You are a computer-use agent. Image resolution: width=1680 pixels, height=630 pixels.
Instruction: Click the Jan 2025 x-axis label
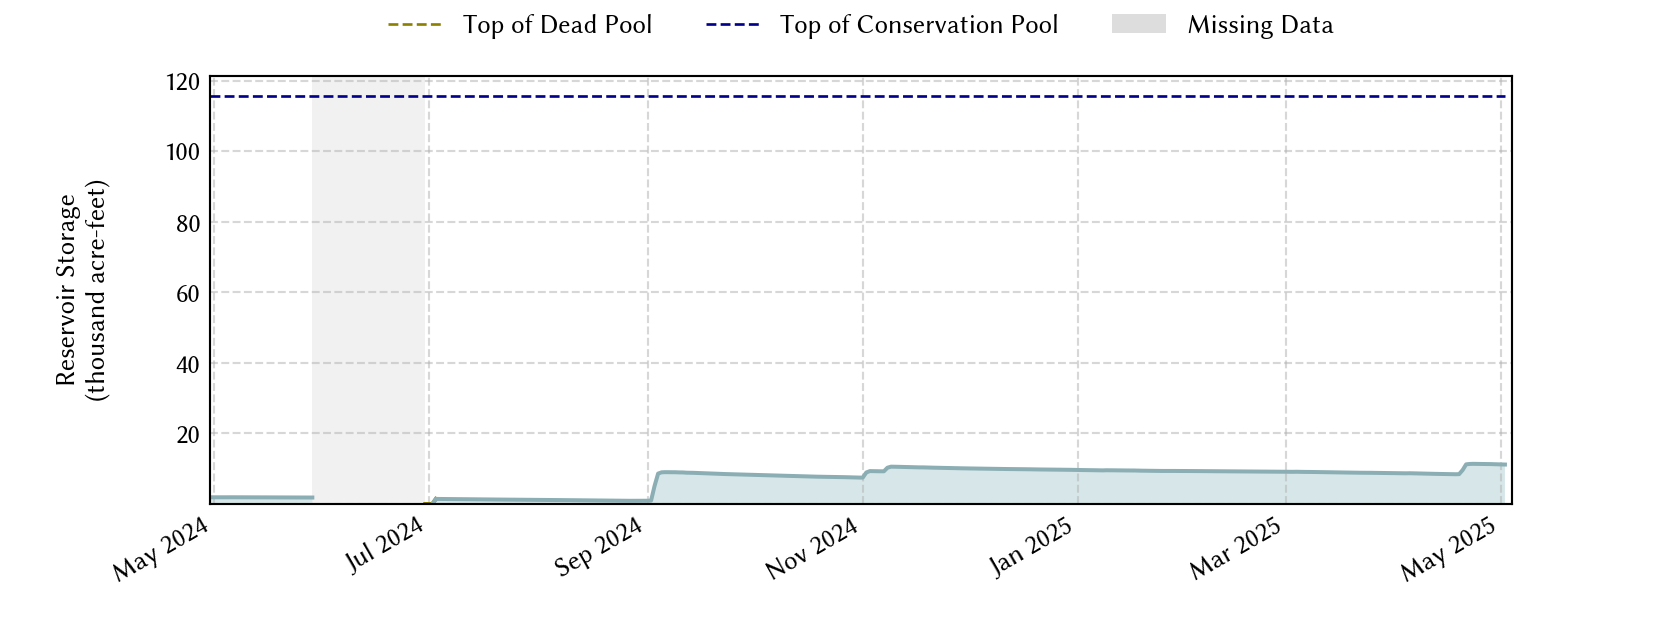[1031, 547]
